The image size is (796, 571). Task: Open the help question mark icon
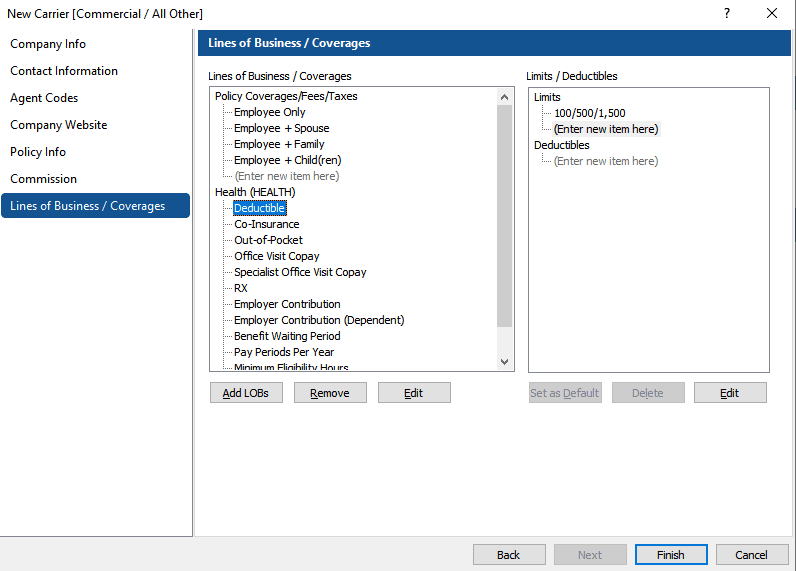[727, 13]
